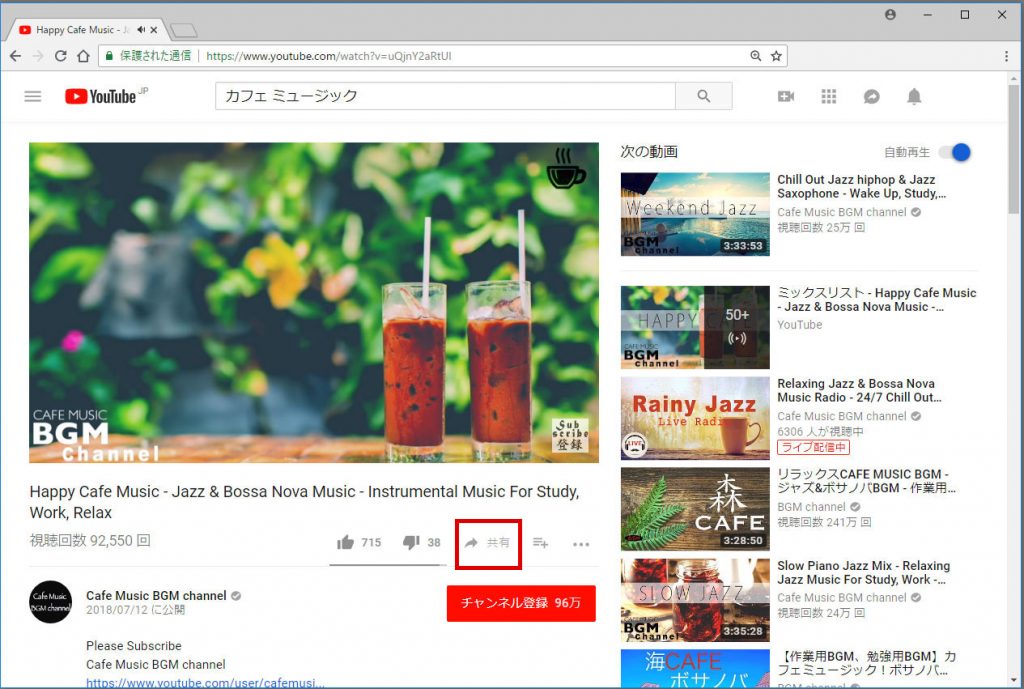Viewport: 1024px width, 689px height.
Task: Open the upload video camera icon
Action: (786, 97)
